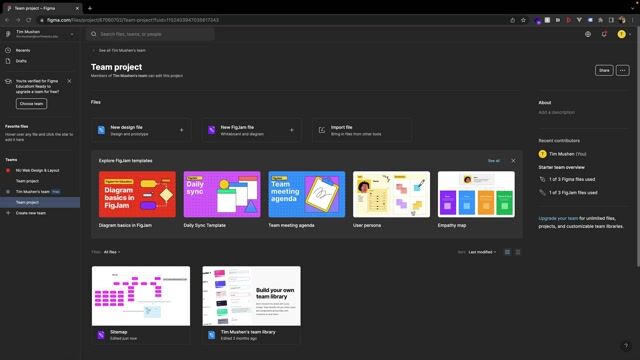Click Upgrade your team link
This screenshot has width=640, height=360.
coord(558,218)
